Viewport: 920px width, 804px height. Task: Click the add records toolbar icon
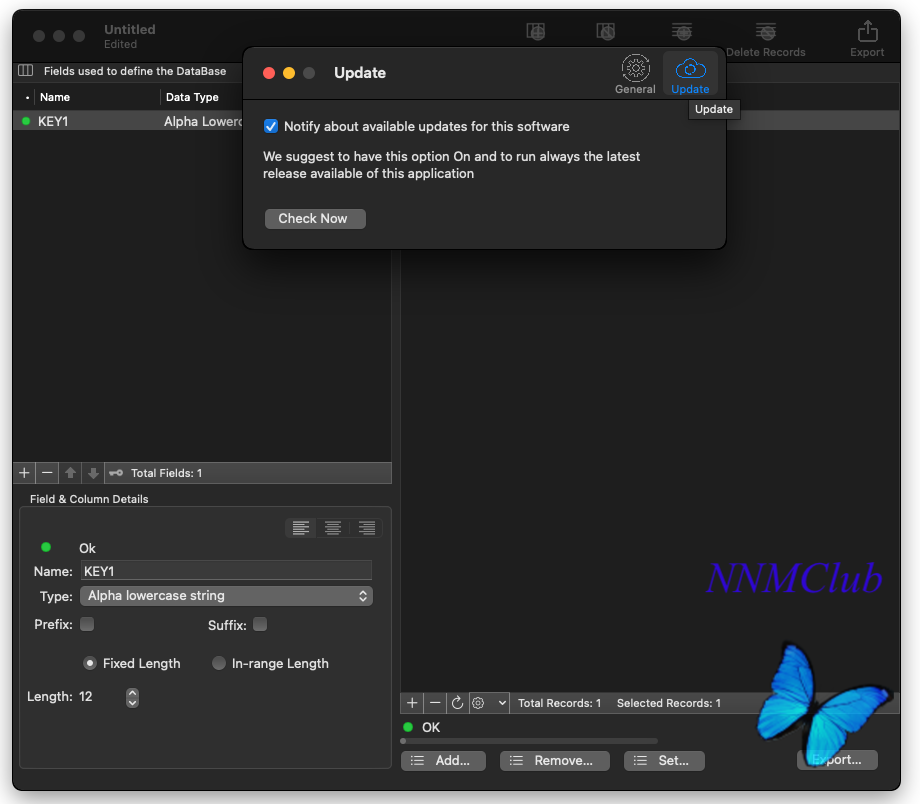point(682,31)
